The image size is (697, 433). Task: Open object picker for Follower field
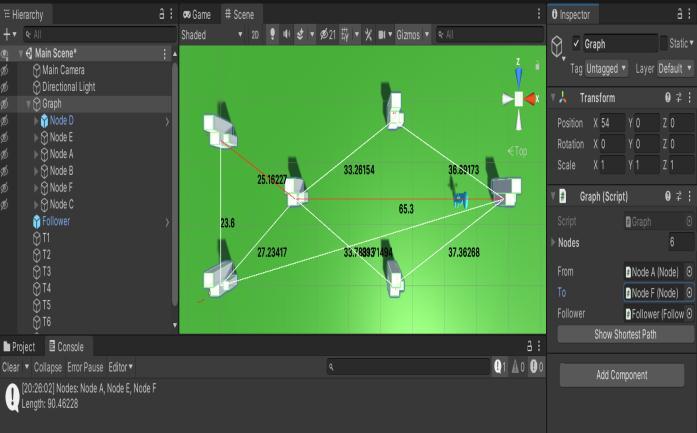click(689, 314)
